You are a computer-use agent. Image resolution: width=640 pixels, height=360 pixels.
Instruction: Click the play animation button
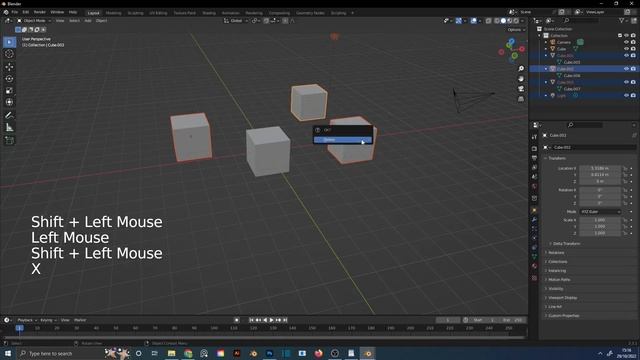[271, 320]
